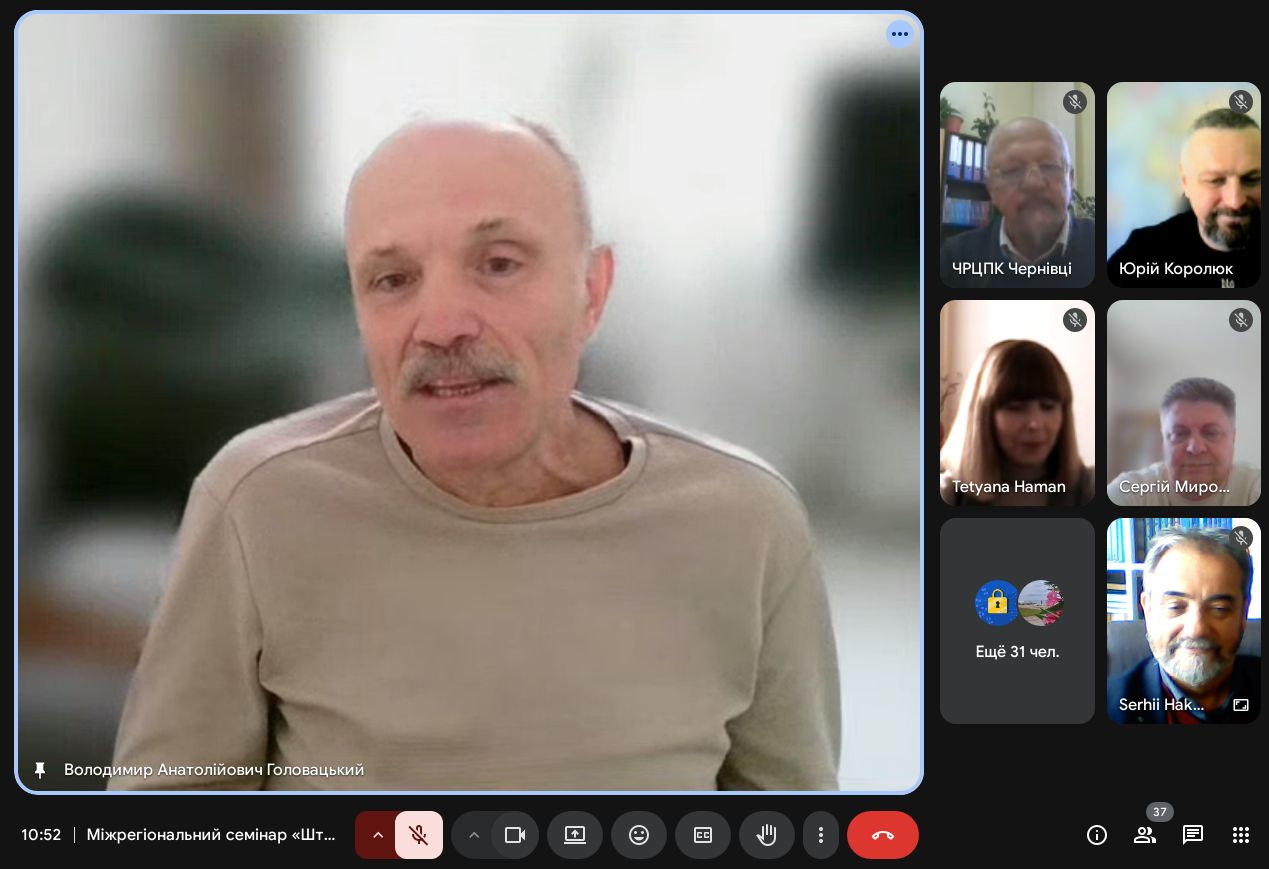1269x869 pixels.
Task: Show the participants list panel
Action: coord(1145,835)
